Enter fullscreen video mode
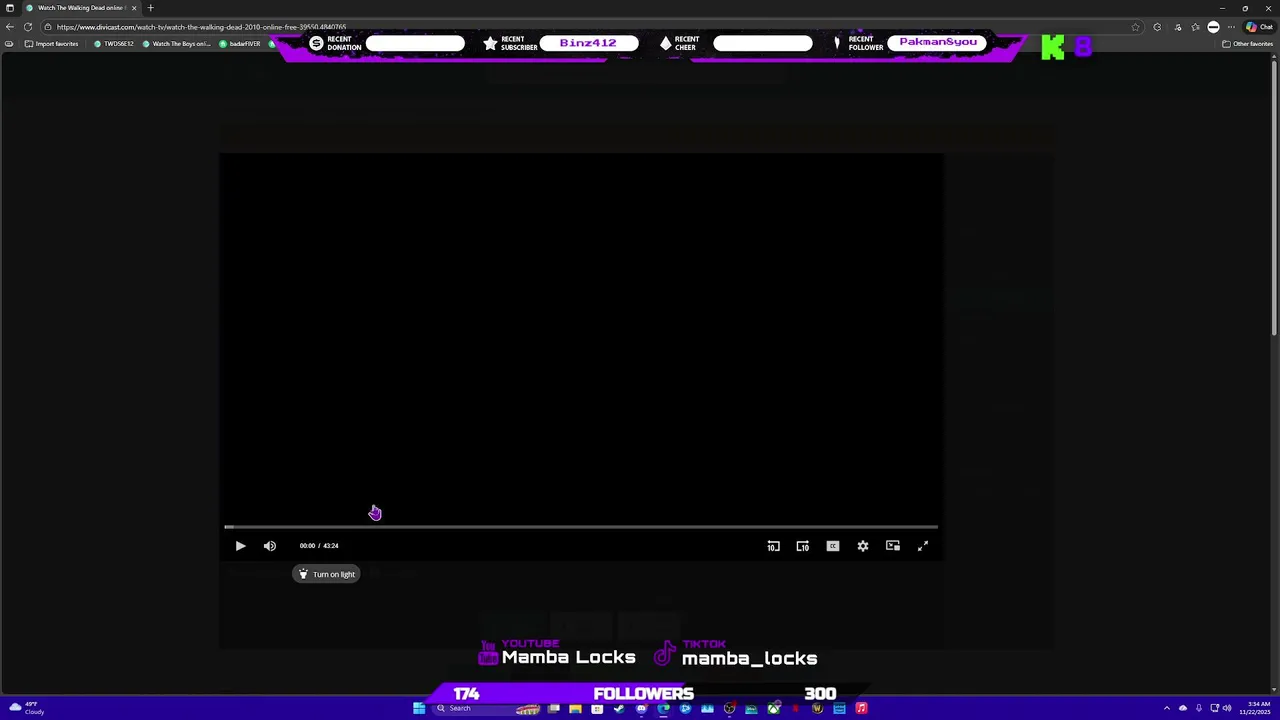Screen dimensions: 1280x720 point(923,546)
